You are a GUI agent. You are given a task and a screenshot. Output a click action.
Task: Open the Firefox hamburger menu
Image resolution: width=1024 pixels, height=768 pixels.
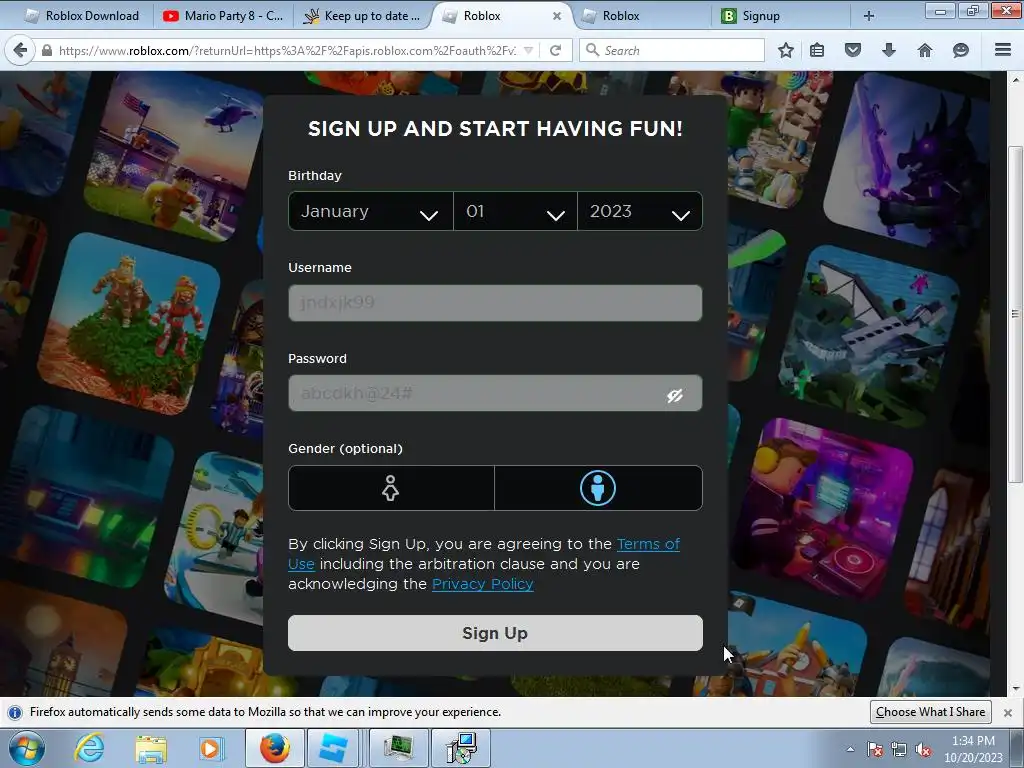coord(1003,50)
